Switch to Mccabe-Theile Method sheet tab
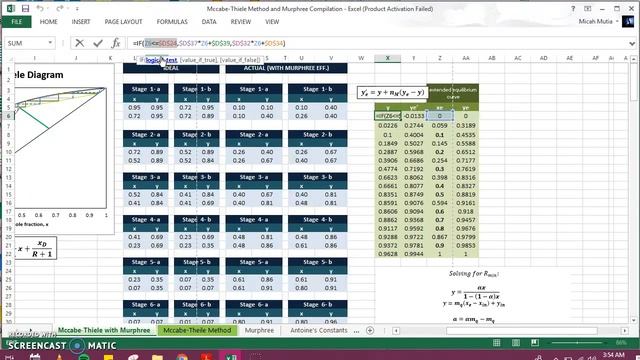Image resolution: width=640 pixels, height=360 pixels. click(198, 330)
